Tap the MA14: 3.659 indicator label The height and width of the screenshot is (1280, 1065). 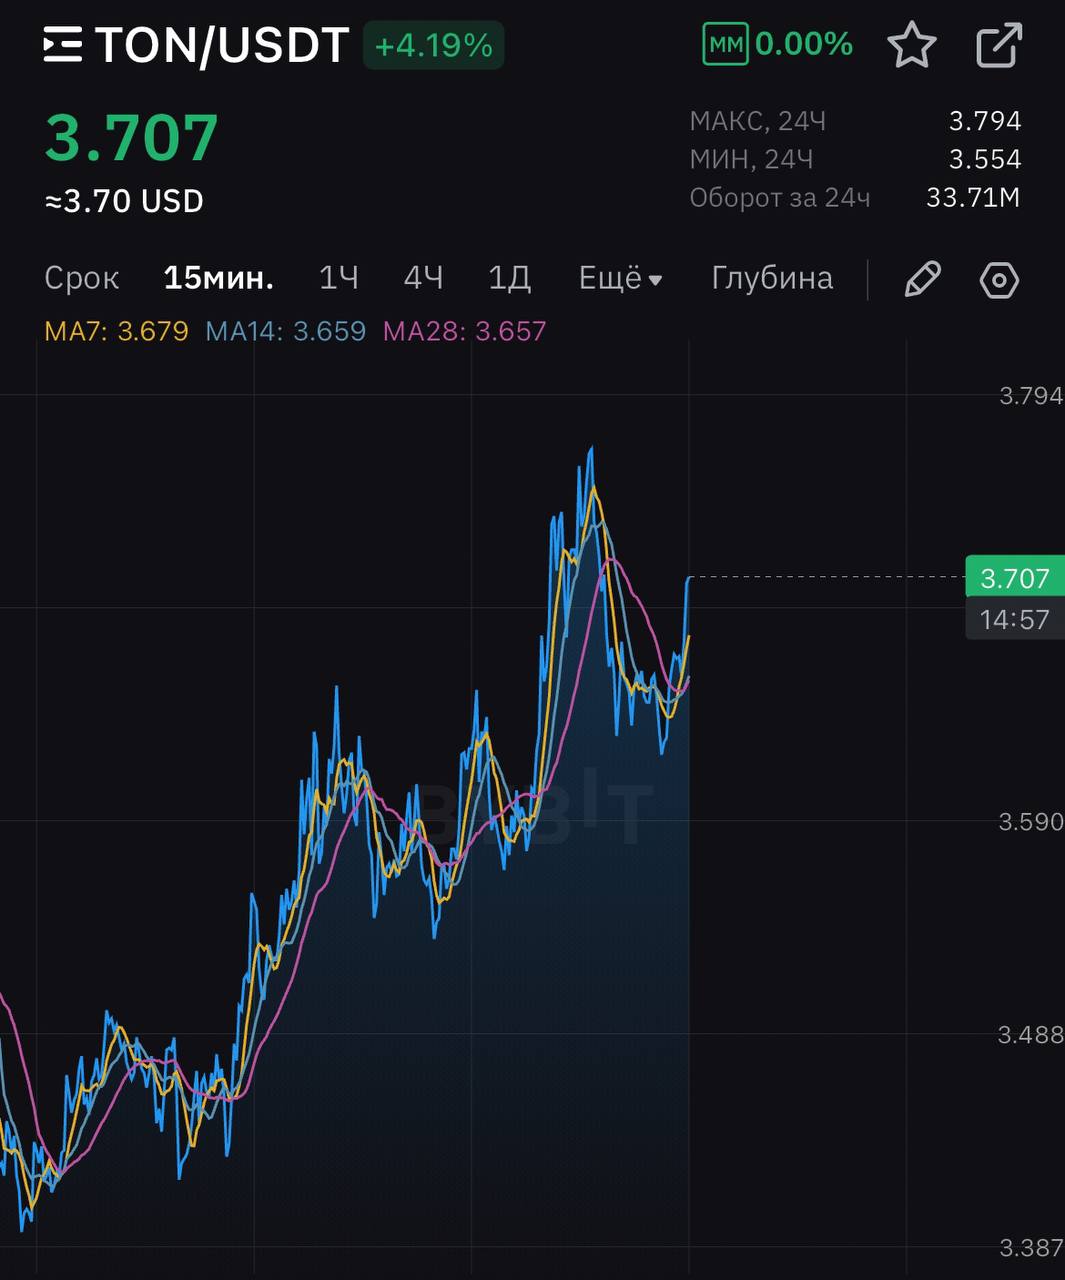pos(286,331)
